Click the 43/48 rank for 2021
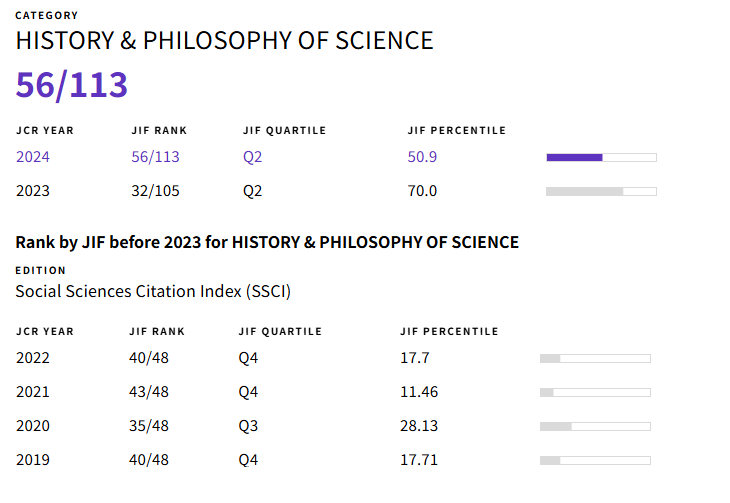Image resolution: width=730 pixels, height=503 pixels. click(x=149, y=392)
